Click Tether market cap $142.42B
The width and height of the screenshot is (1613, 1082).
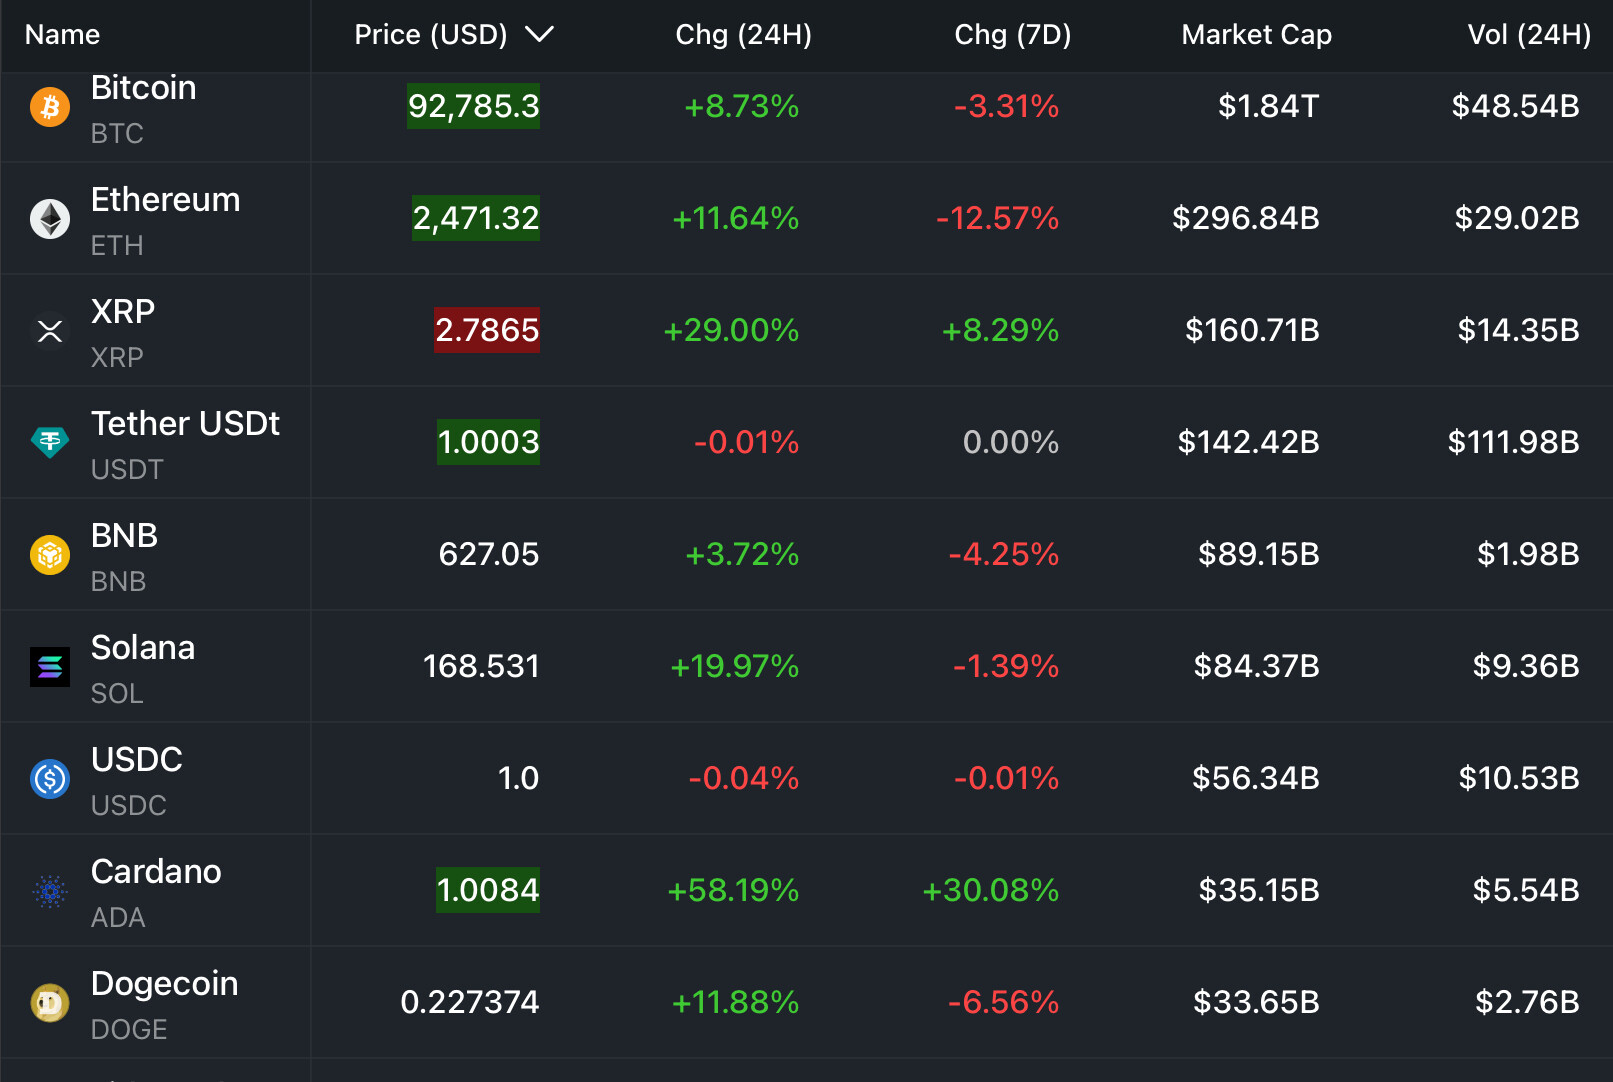[1249, 442]
